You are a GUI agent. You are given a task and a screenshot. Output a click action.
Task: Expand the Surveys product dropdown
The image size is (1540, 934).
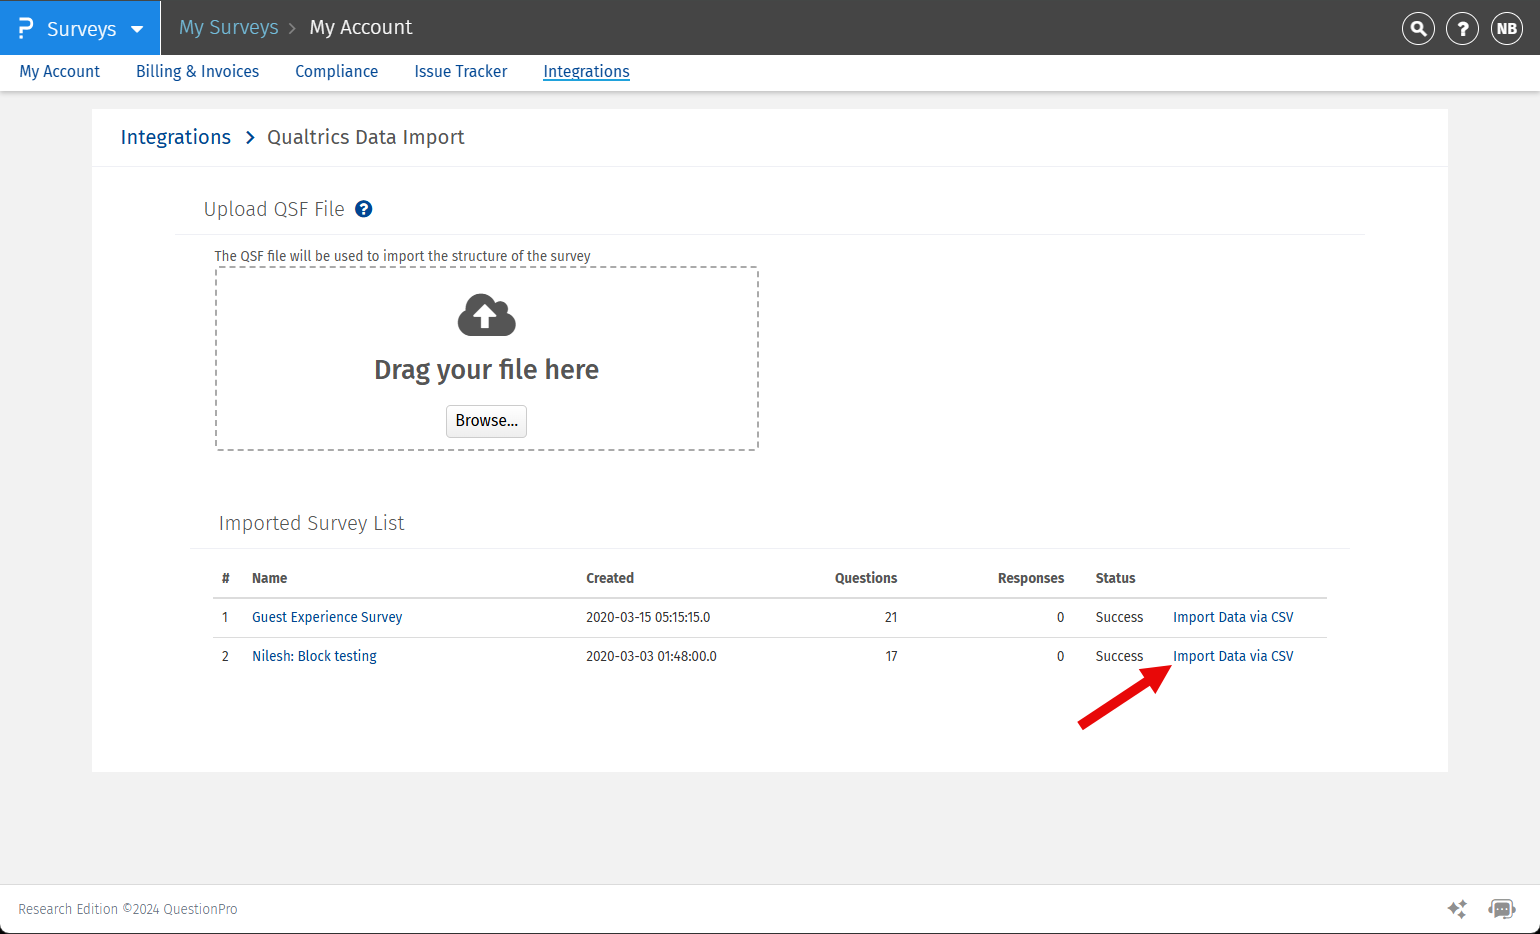(137, 29)
